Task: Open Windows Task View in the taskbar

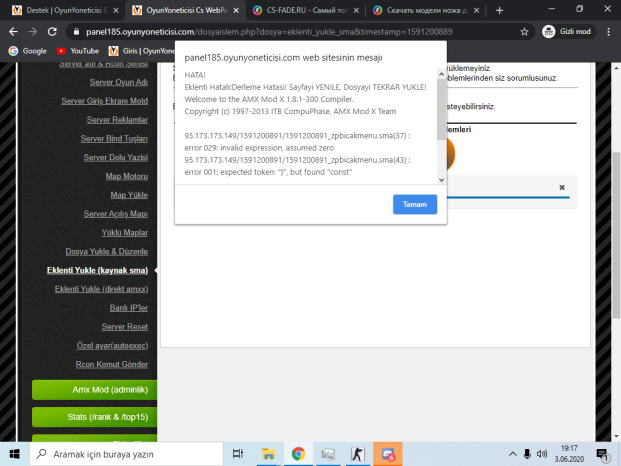Action: tap(238, 454)
